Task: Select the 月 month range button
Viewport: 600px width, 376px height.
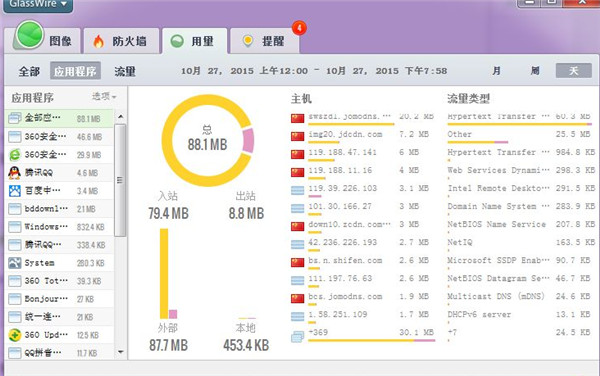Action: click(496, 71)
